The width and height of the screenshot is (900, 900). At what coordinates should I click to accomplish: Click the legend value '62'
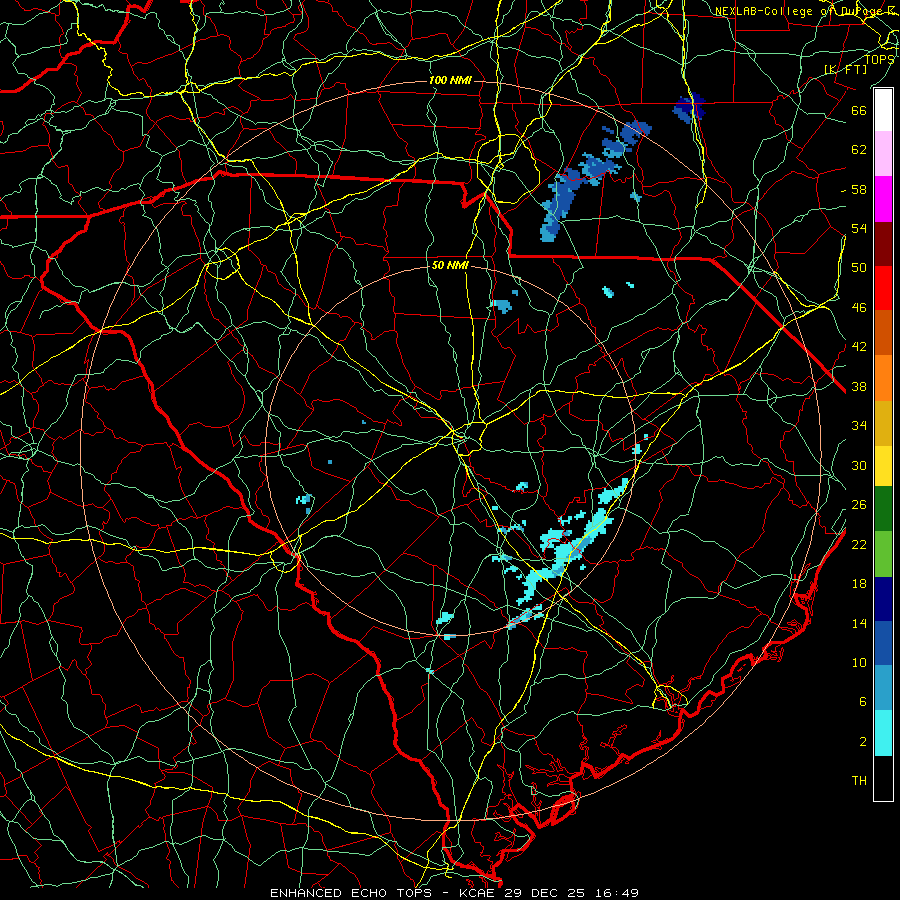pyautogui.click(x=859, y=150)
